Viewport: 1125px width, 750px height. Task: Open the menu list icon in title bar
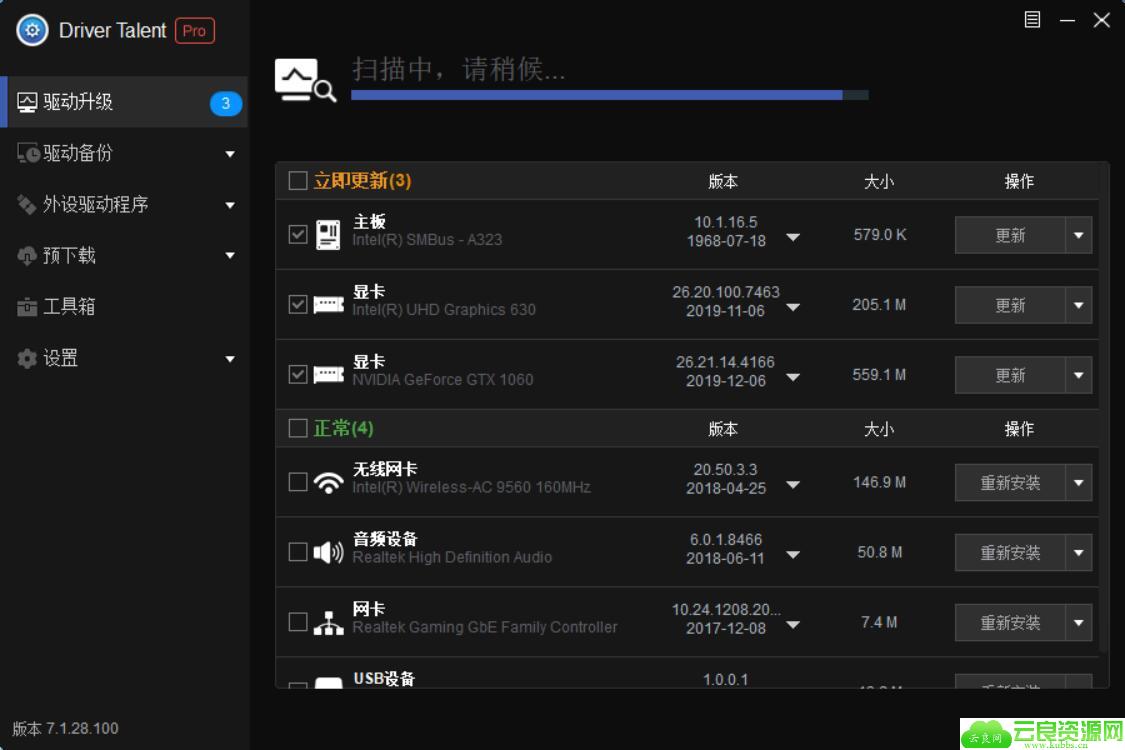click(x=1032, y=19)
